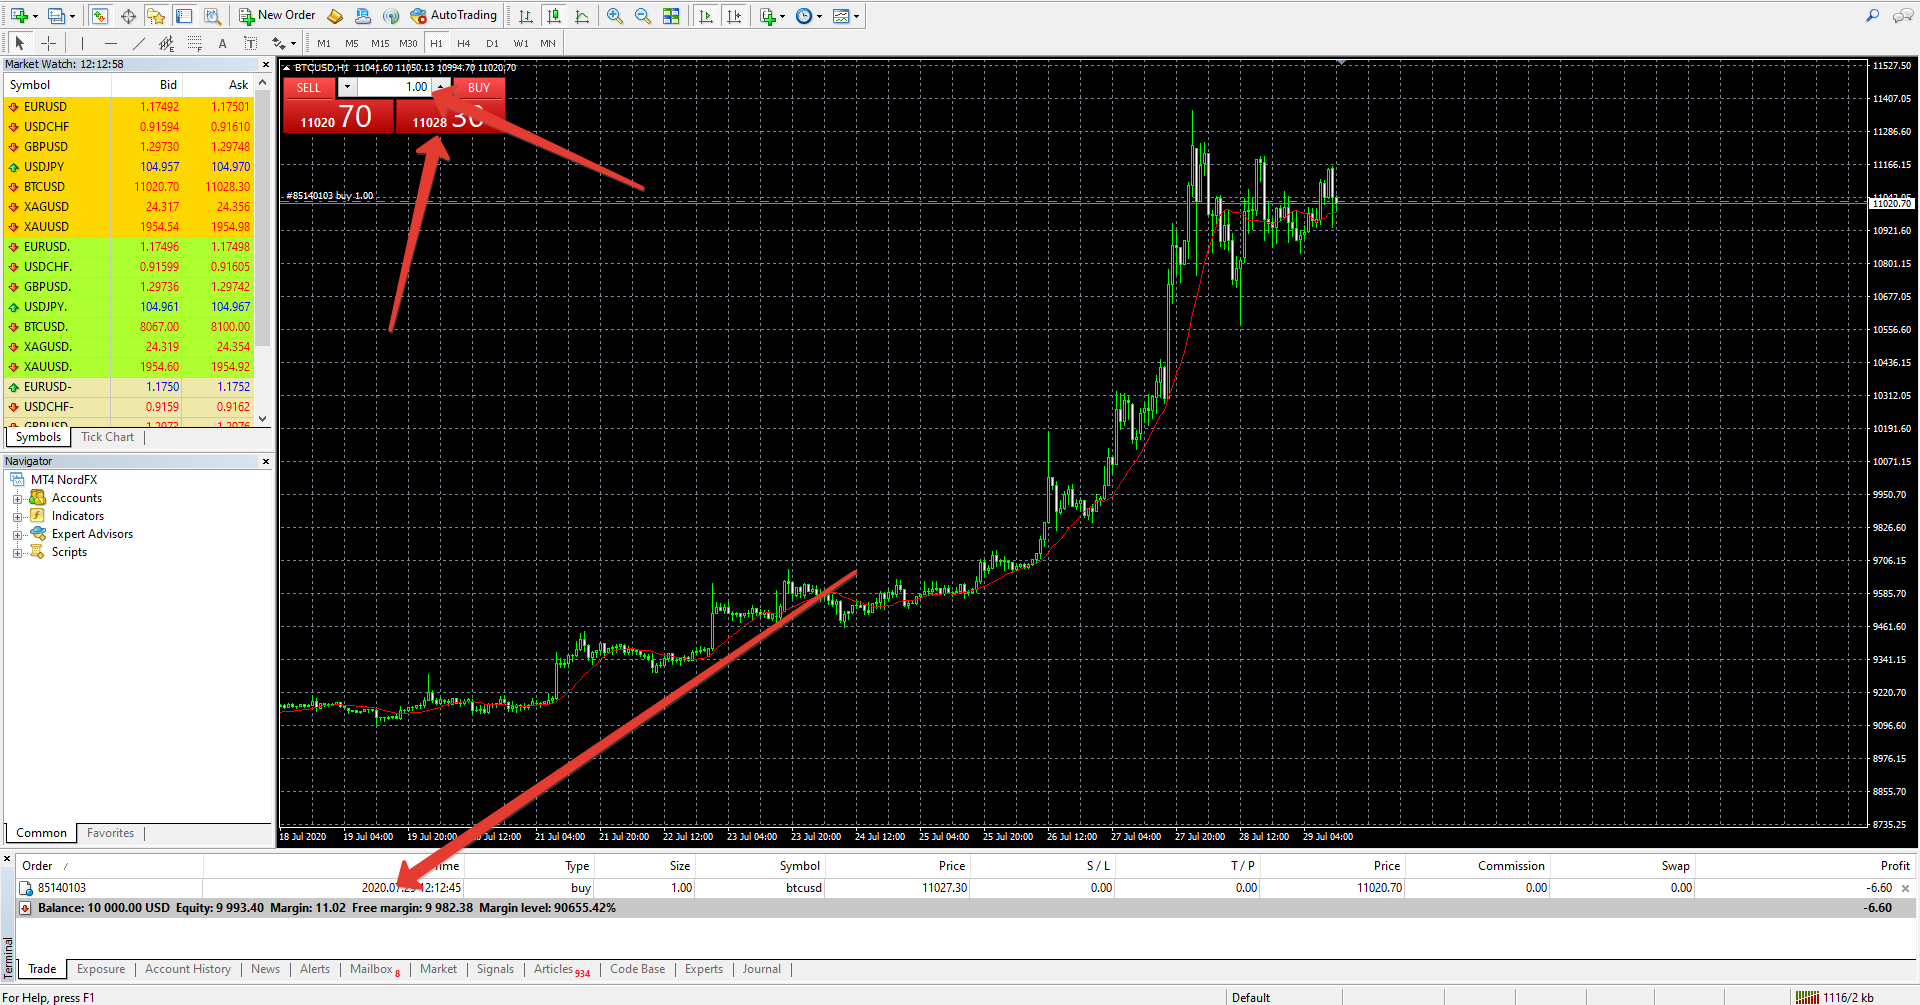Screen dimensions: 1920x1005
Task: Toggle Terminal window icon
Action: (x=184, y=16)
